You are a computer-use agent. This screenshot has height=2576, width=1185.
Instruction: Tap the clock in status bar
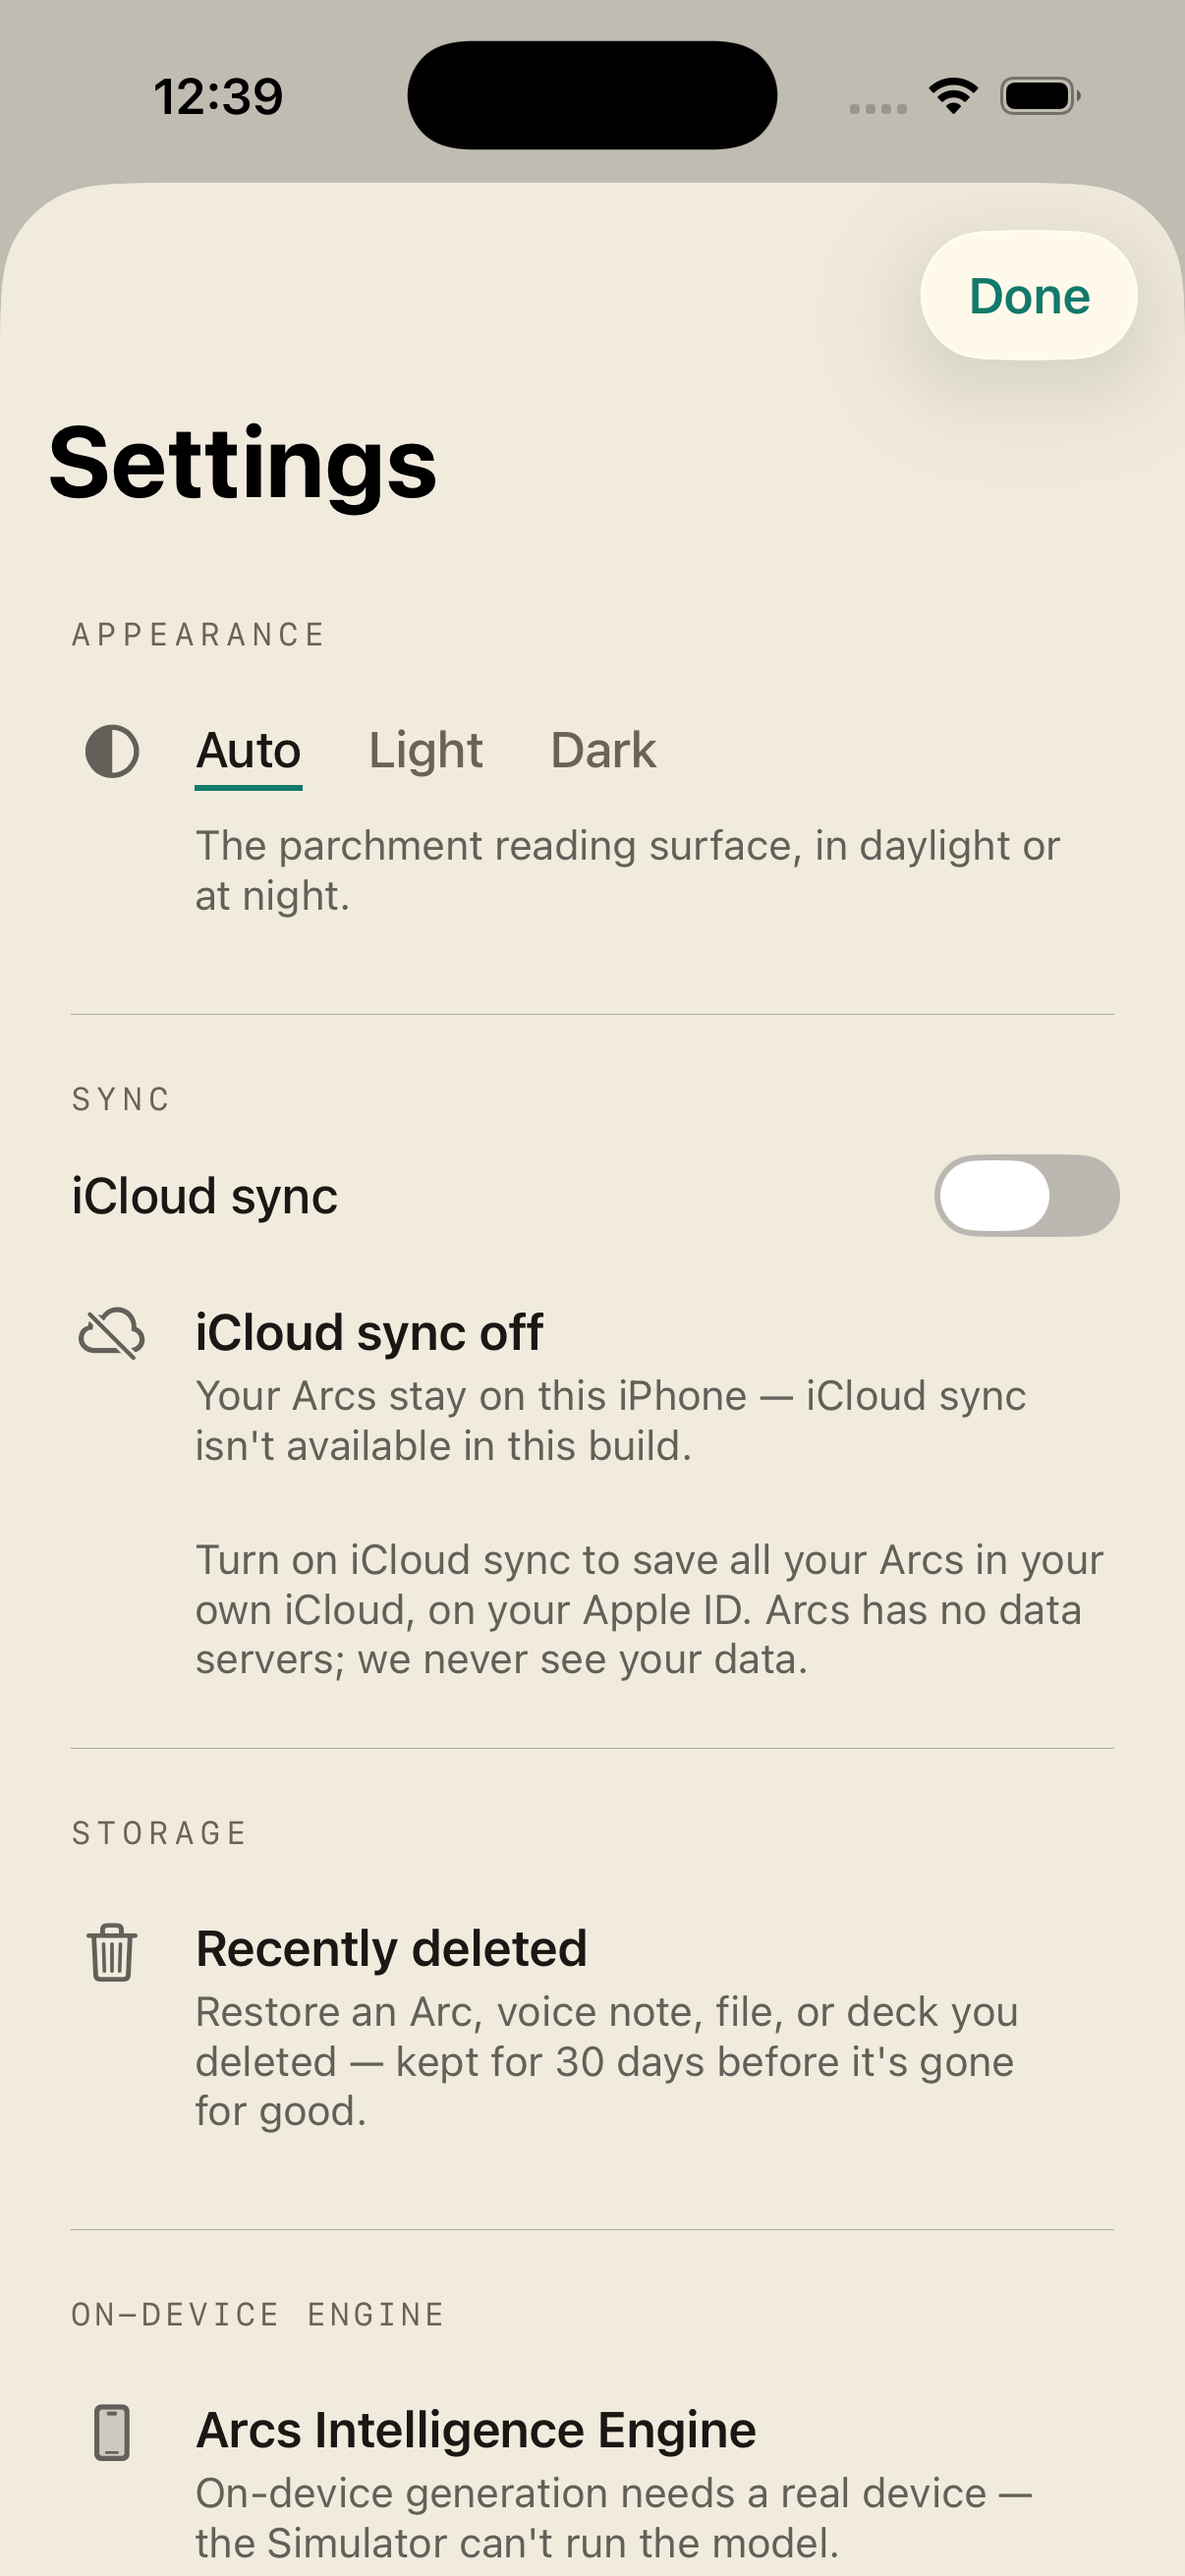coord(218,97)
